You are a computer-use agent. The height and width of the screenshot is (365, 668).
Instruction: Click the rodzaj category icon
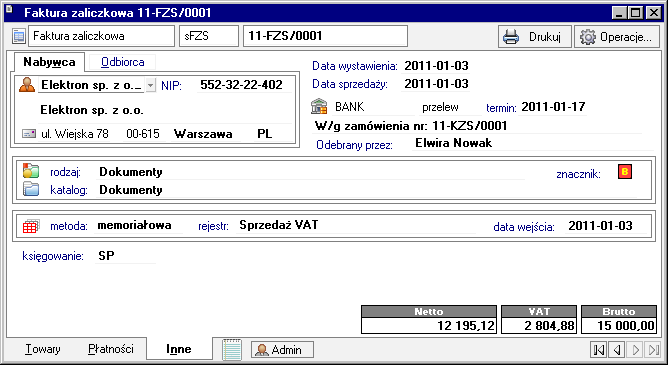[31, 171]
